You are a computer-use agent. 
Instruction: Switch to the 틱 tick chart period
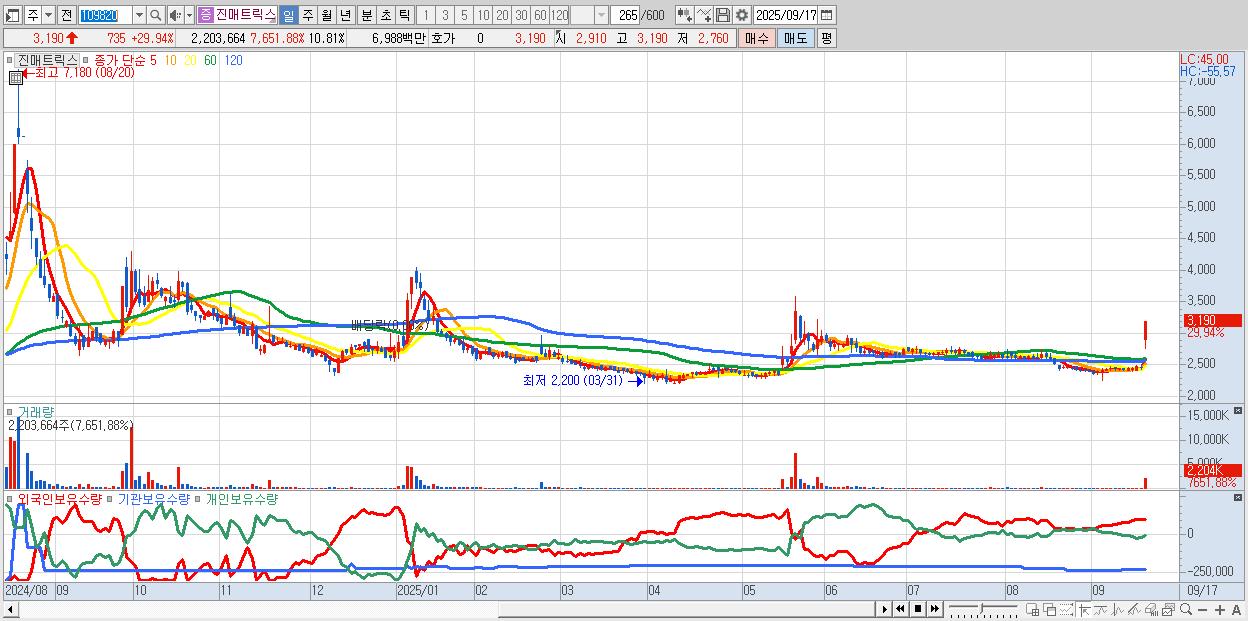404,15
